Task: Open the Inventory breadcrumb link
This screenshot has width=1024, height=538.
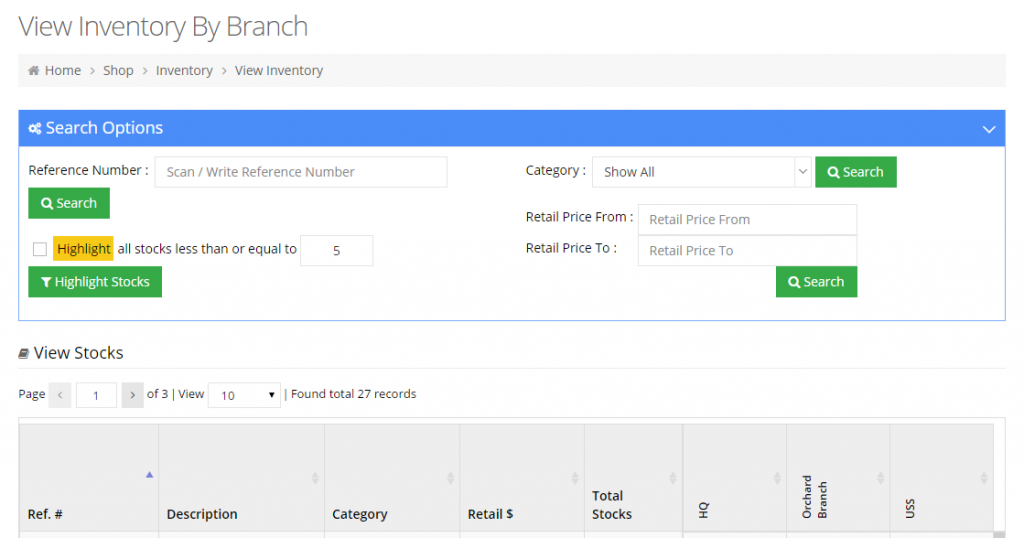Action: [x=184, y=71]
